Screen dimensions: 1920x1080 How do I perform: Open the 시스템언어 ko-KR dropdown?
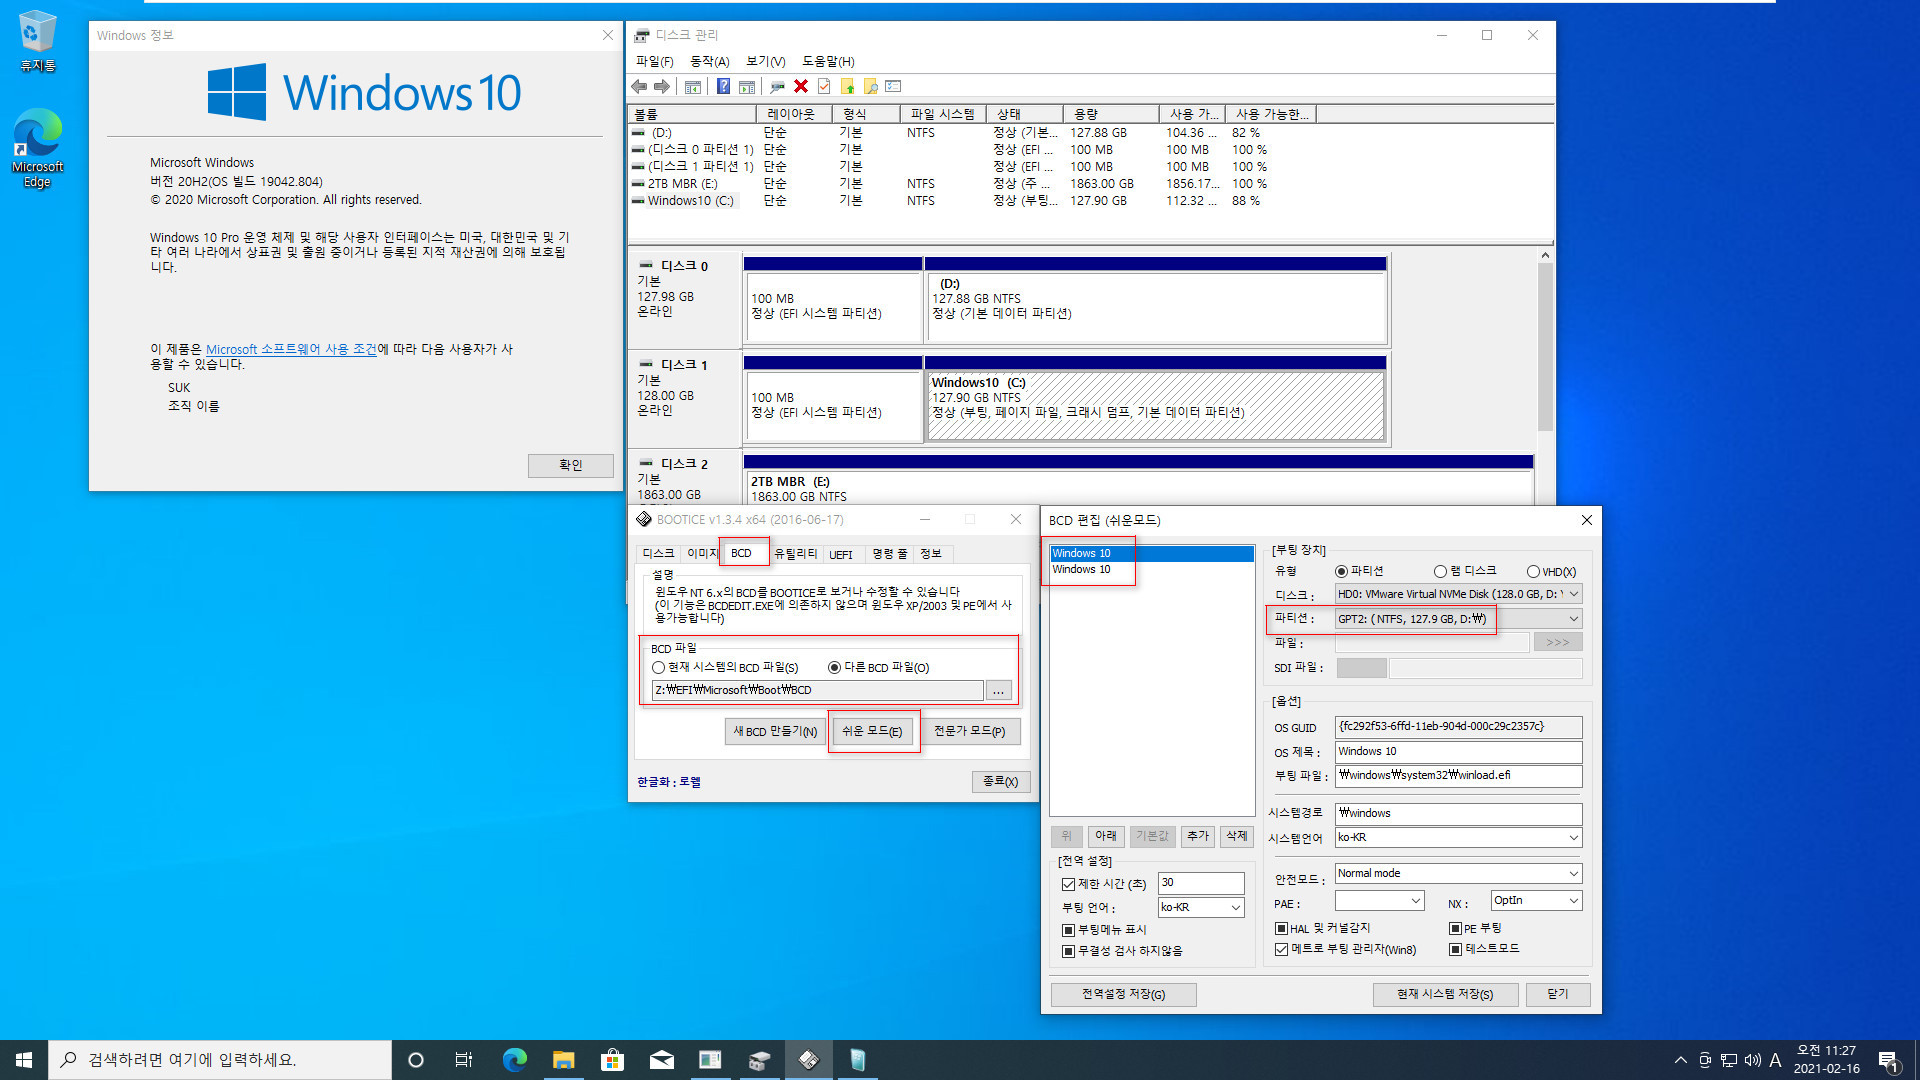pyautogui.click(x=1458, y=838)
